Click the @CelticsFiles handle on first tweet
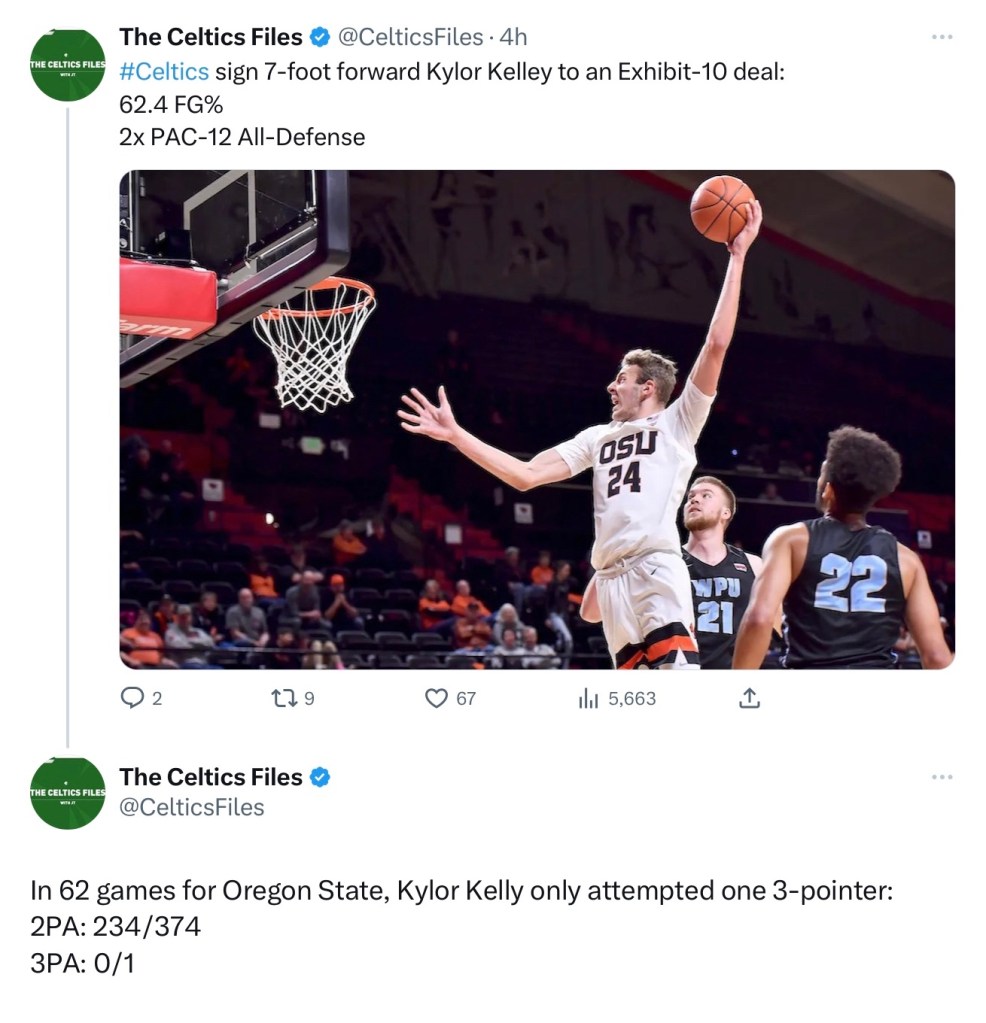986x1023 pixels. [410, 37]
